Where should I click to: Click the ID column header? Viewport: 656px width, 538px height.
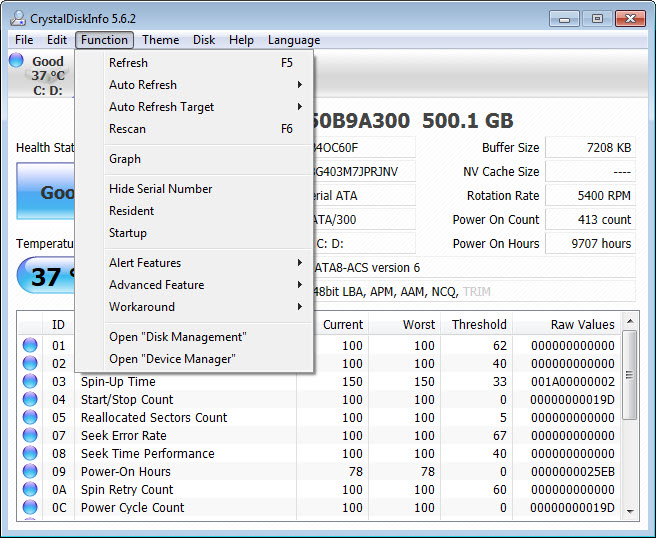point(58,324)
